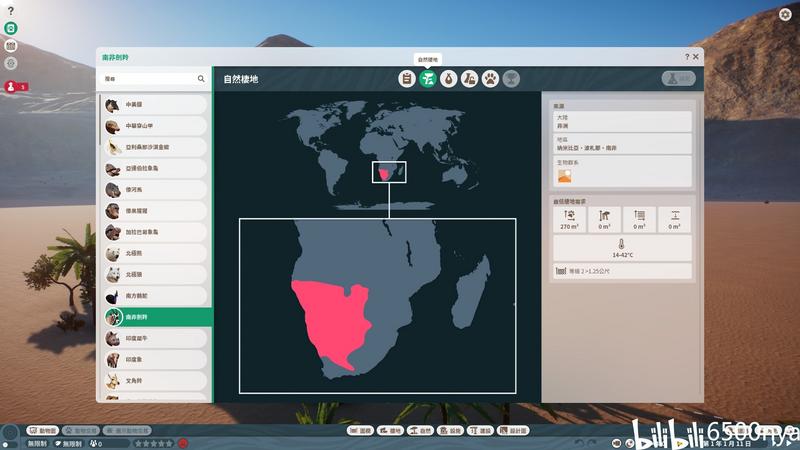Image resolution: width=800 pixels, height=450 pixels.
Task: Click the undo arrow in bottom bar
Action: (x=579, y=443)
